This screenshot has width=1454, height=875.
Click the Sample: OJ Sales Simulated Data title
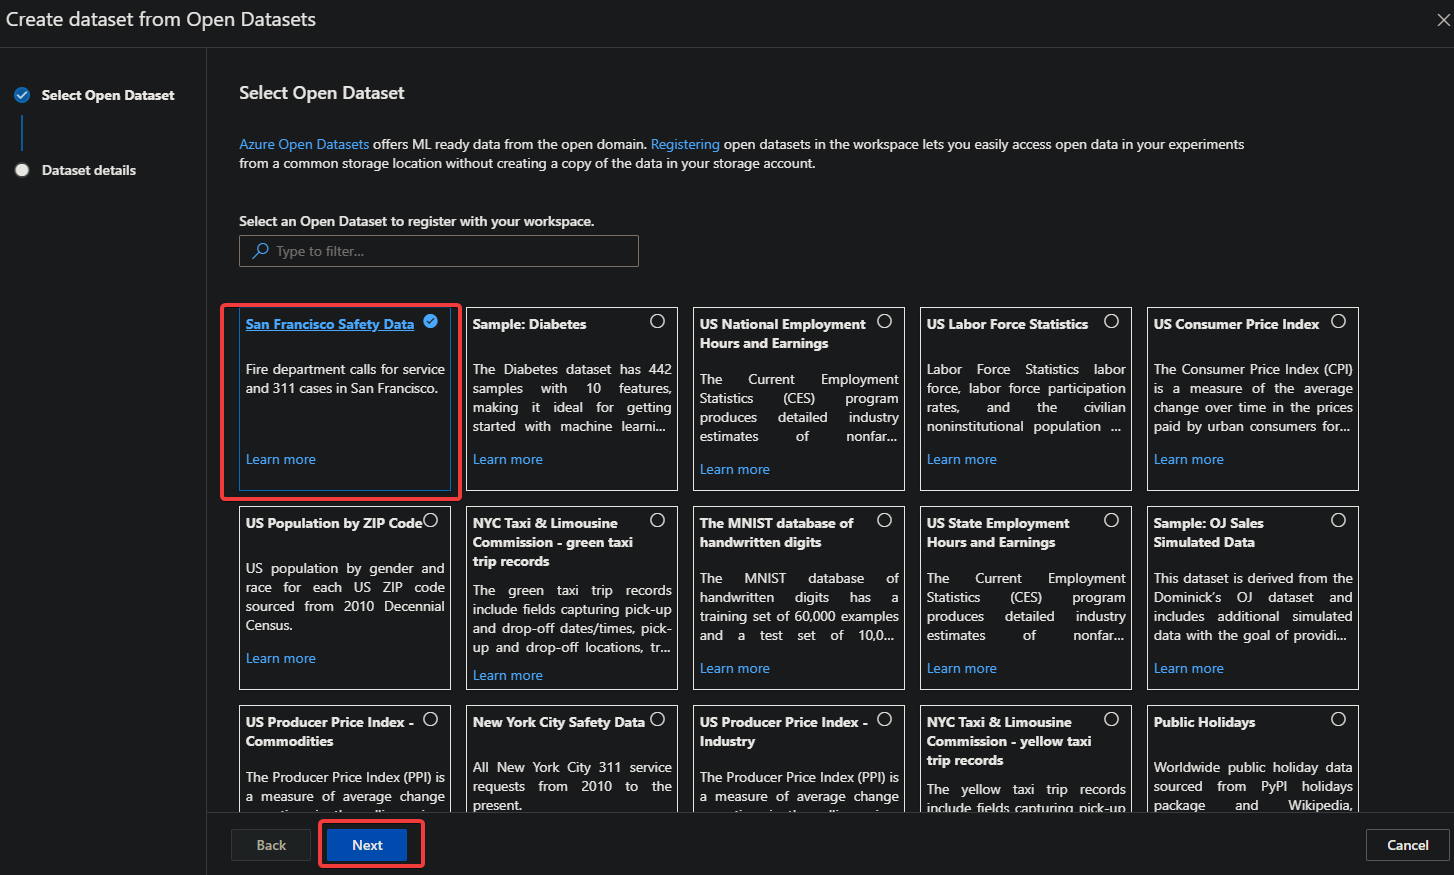pos(1209,532)
